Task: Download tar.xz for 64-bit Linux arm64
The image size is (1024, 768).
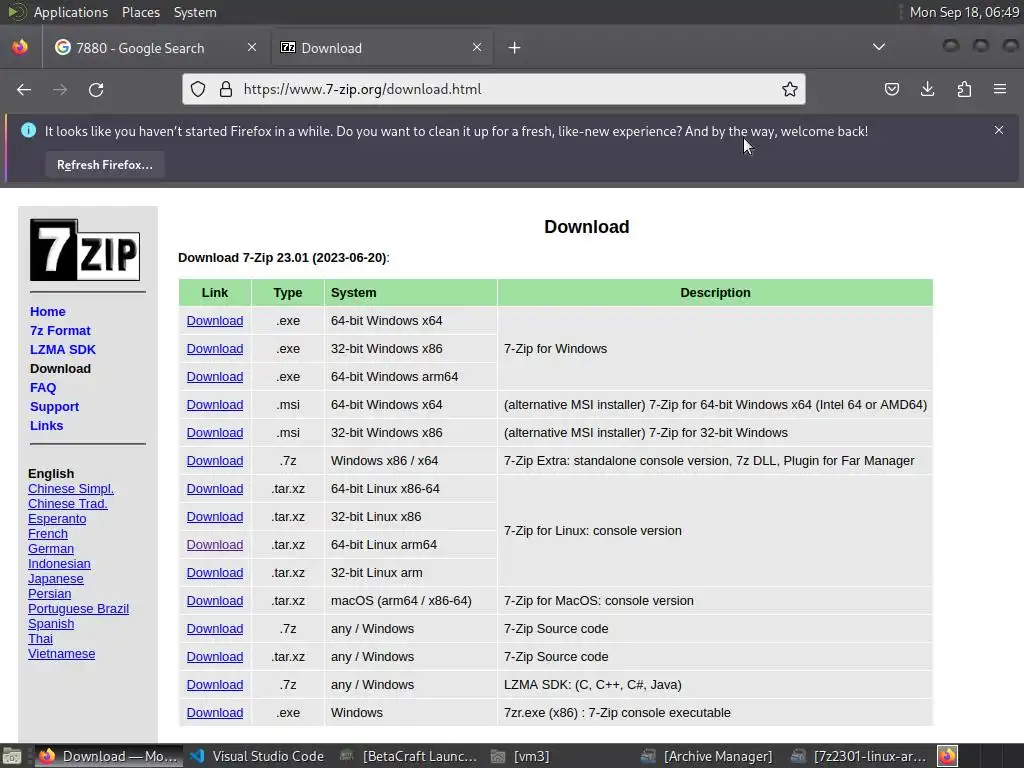Action: point(215,545)
